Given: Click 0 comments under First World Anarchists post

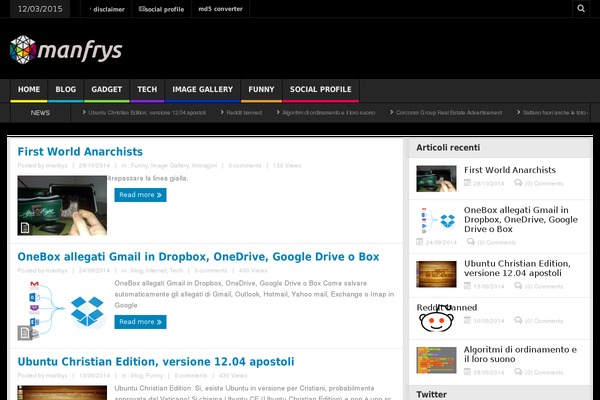Looking at the screenshot, I should tap(245, 165).
